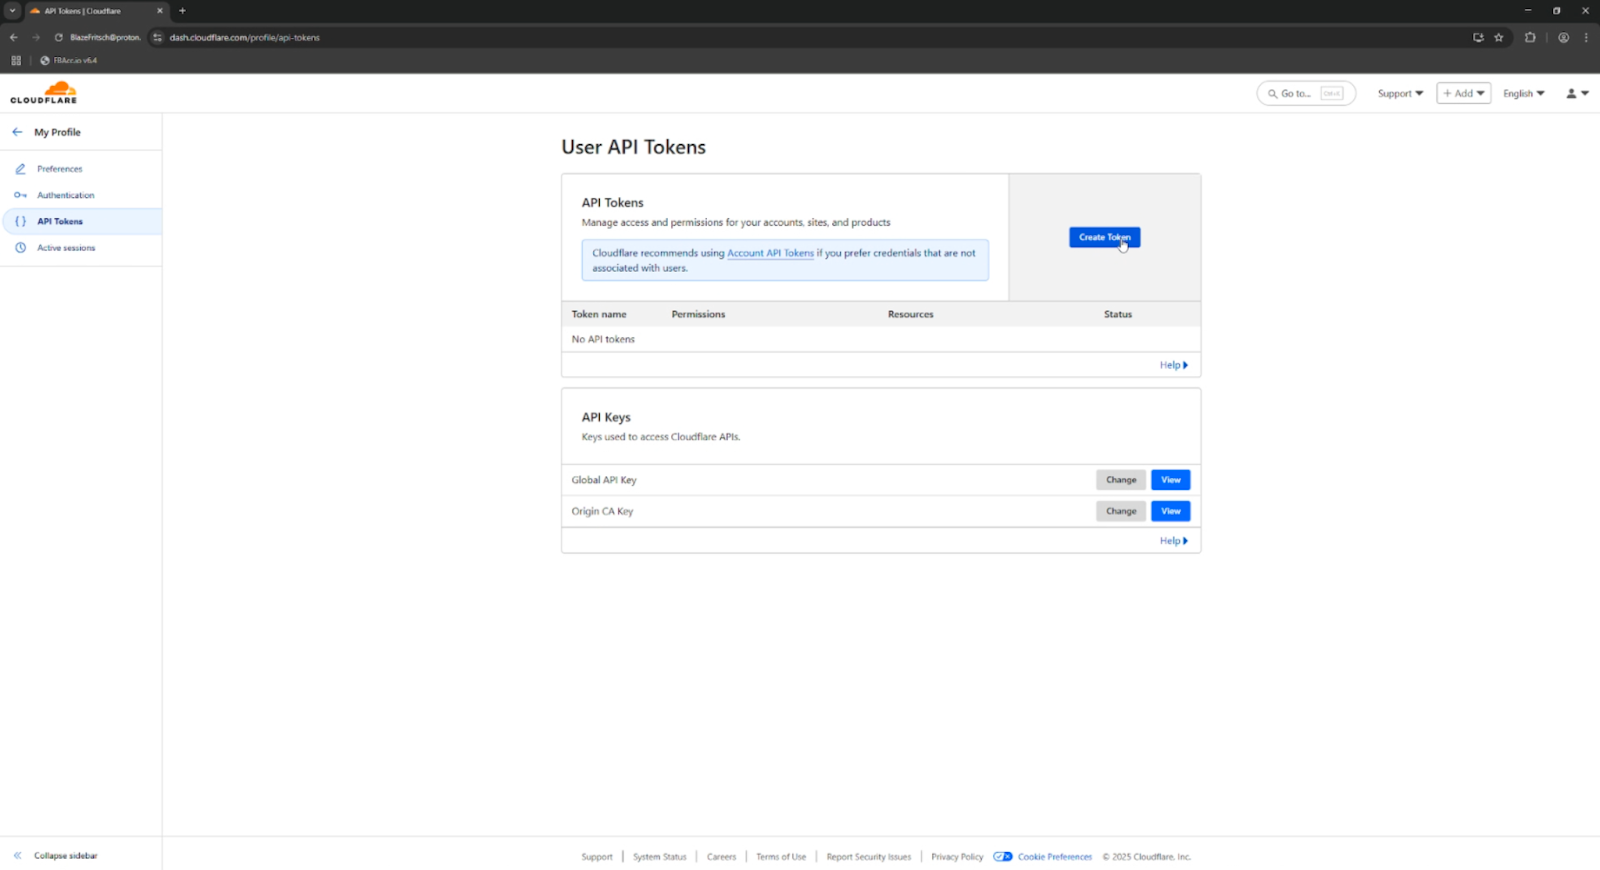Click the Resources column header

pyautogui.click(x=910, y=314)
